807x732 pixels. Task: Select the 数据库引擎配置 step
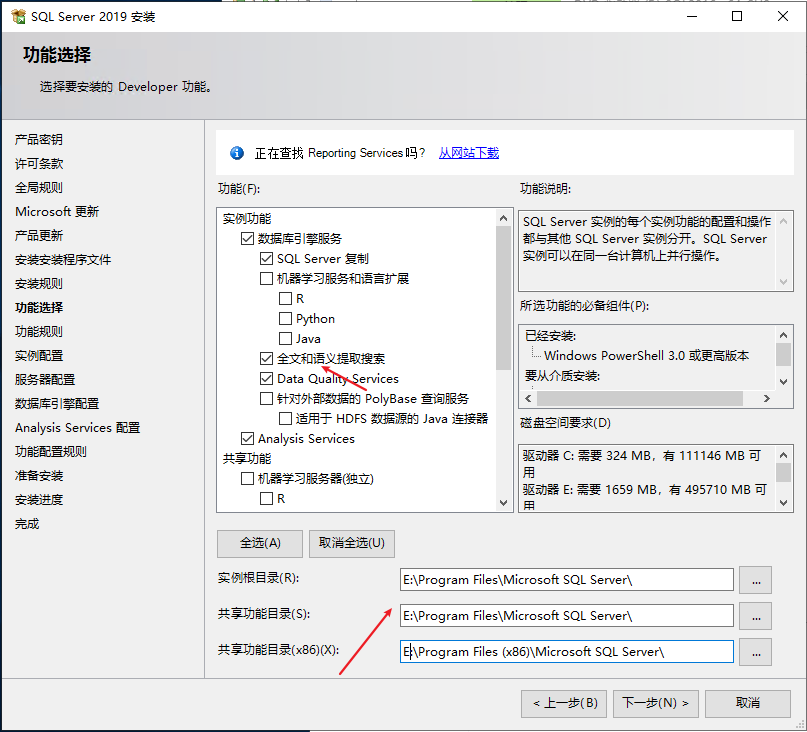pos(57,404)
